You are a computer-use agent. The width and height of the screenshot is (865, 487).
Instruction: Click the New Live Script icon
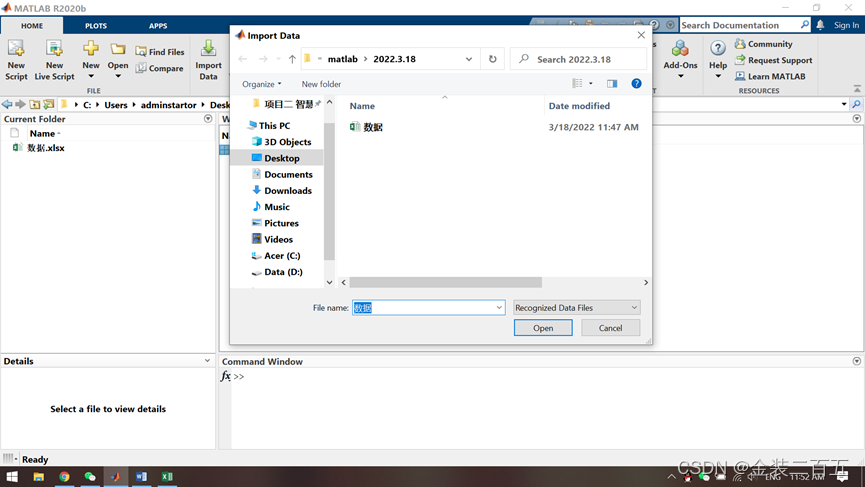click(54, 49)
